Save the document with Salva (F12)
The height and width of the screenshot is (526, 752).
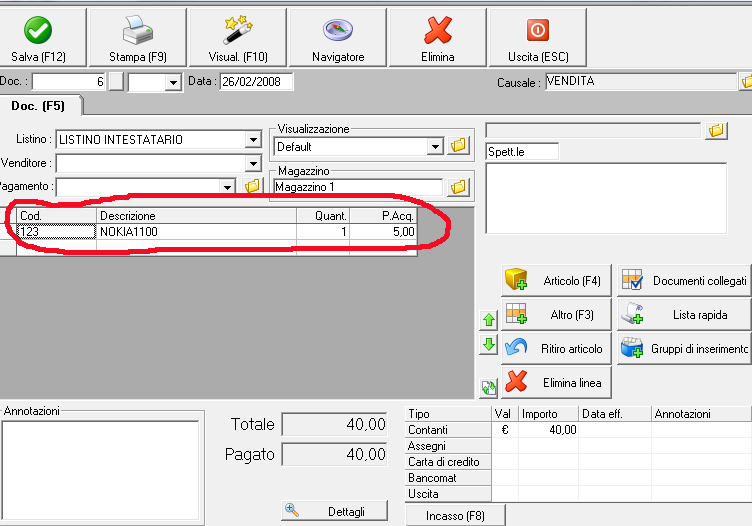(x=42, y=37)
